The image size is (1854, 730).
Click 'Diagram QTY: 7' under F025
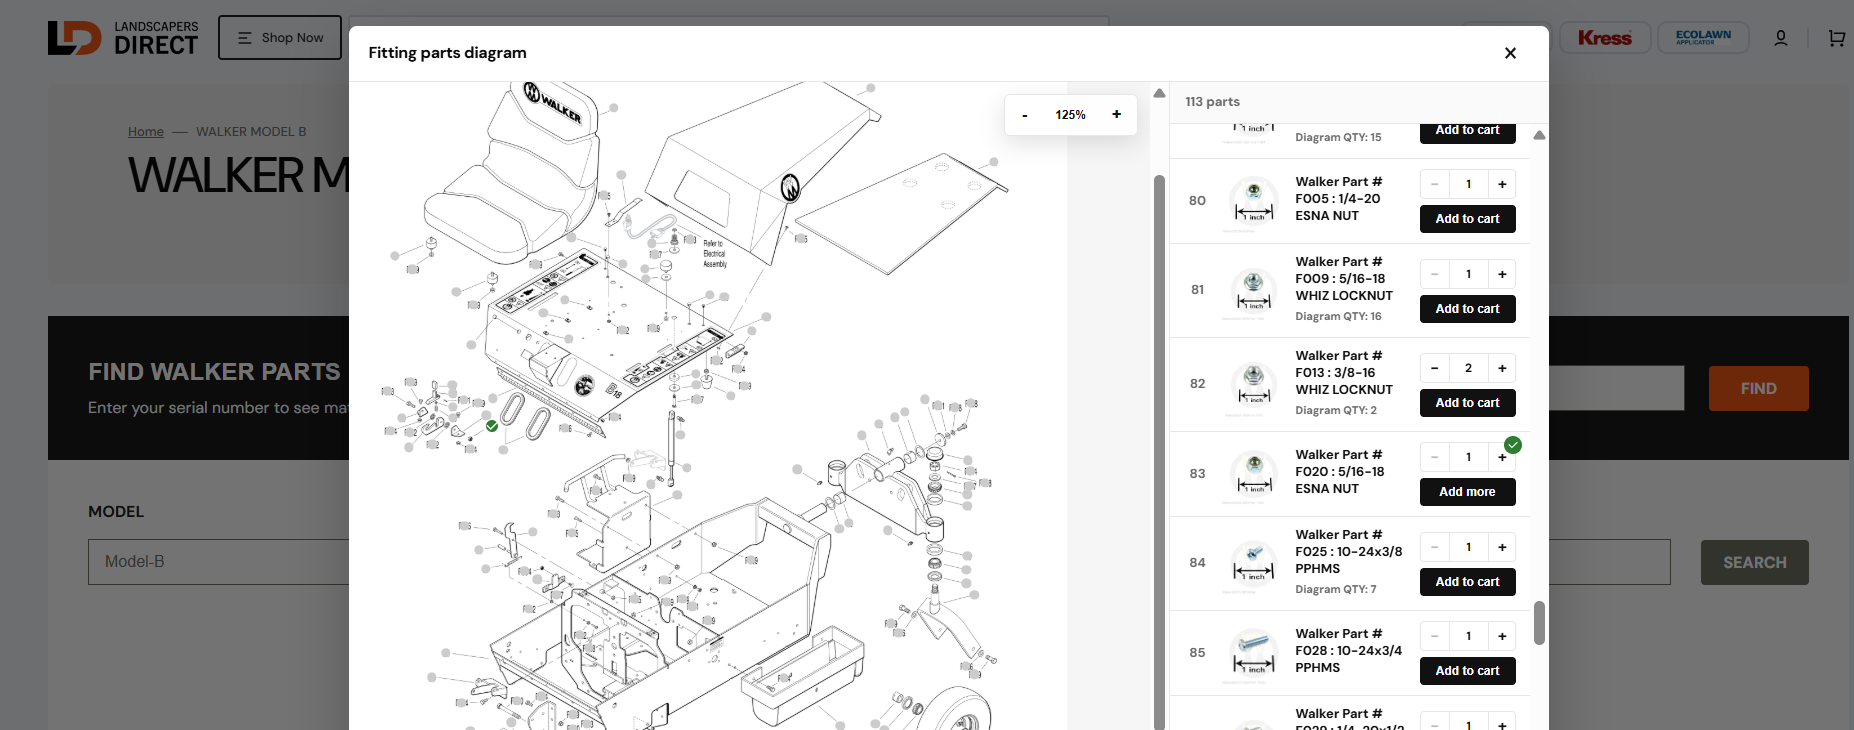tap(1336, 589)
